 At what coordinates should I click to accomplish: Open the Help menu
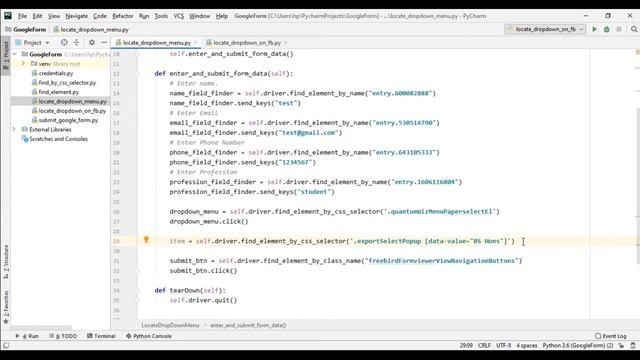(x=222, y=16)
